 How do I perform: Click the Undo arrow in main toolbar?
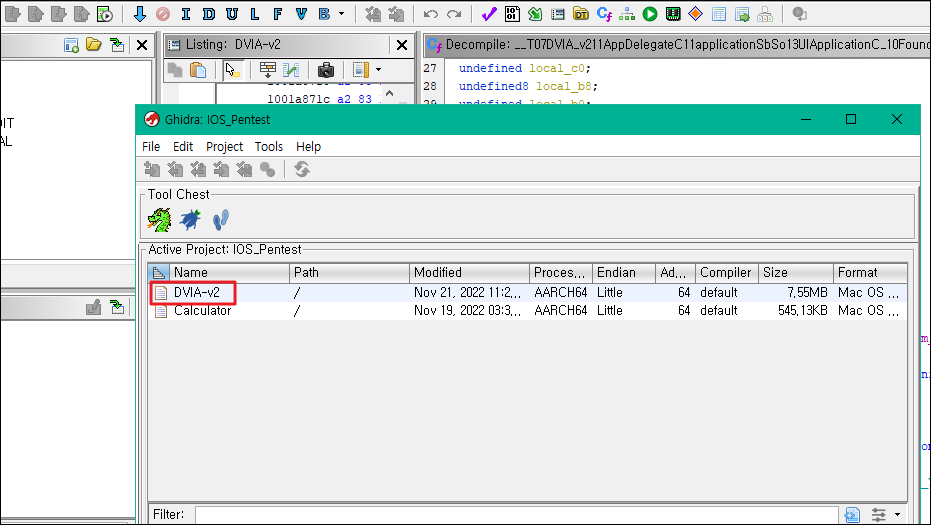tap(431, 14)
